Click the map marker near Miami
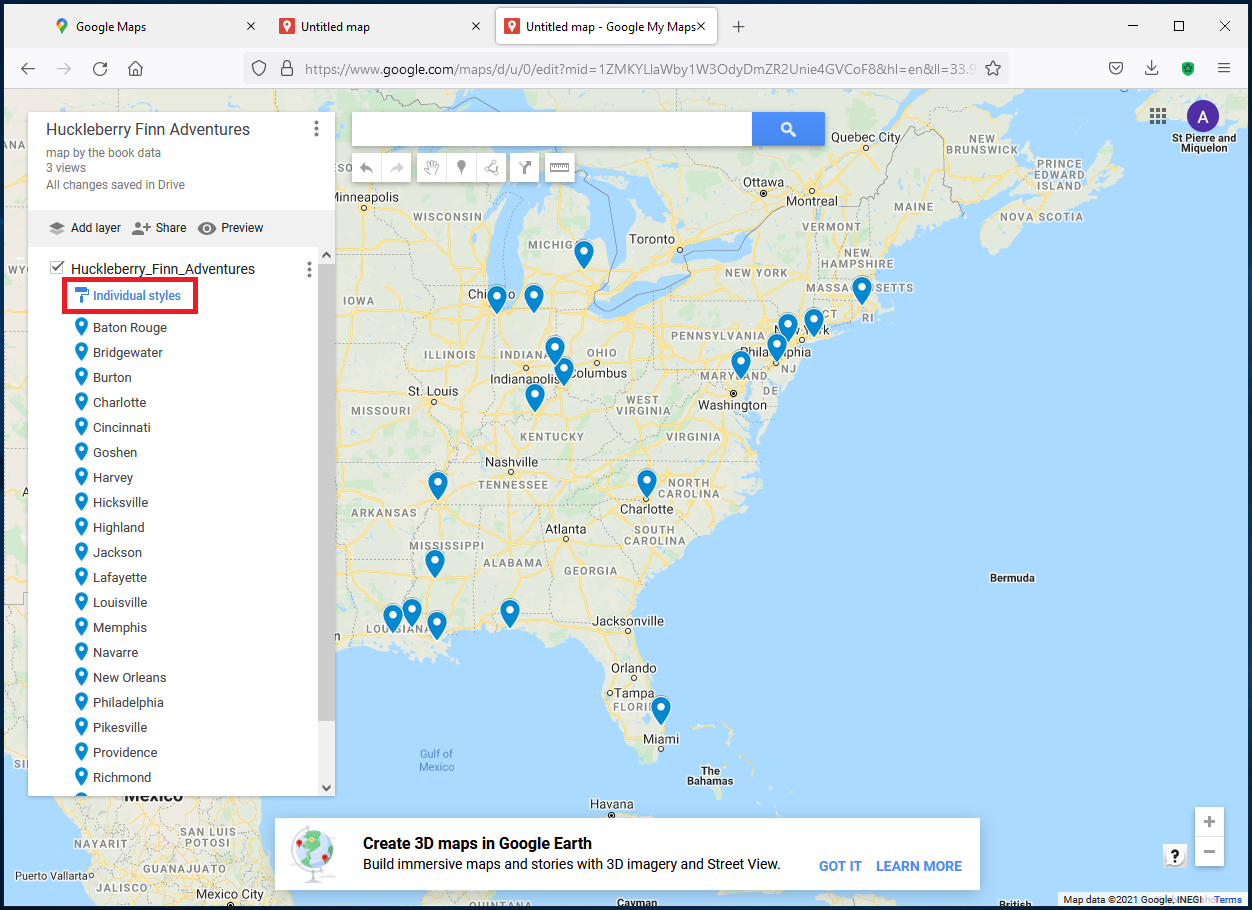This screenshot has height=910, width=1252. [660, 709]
